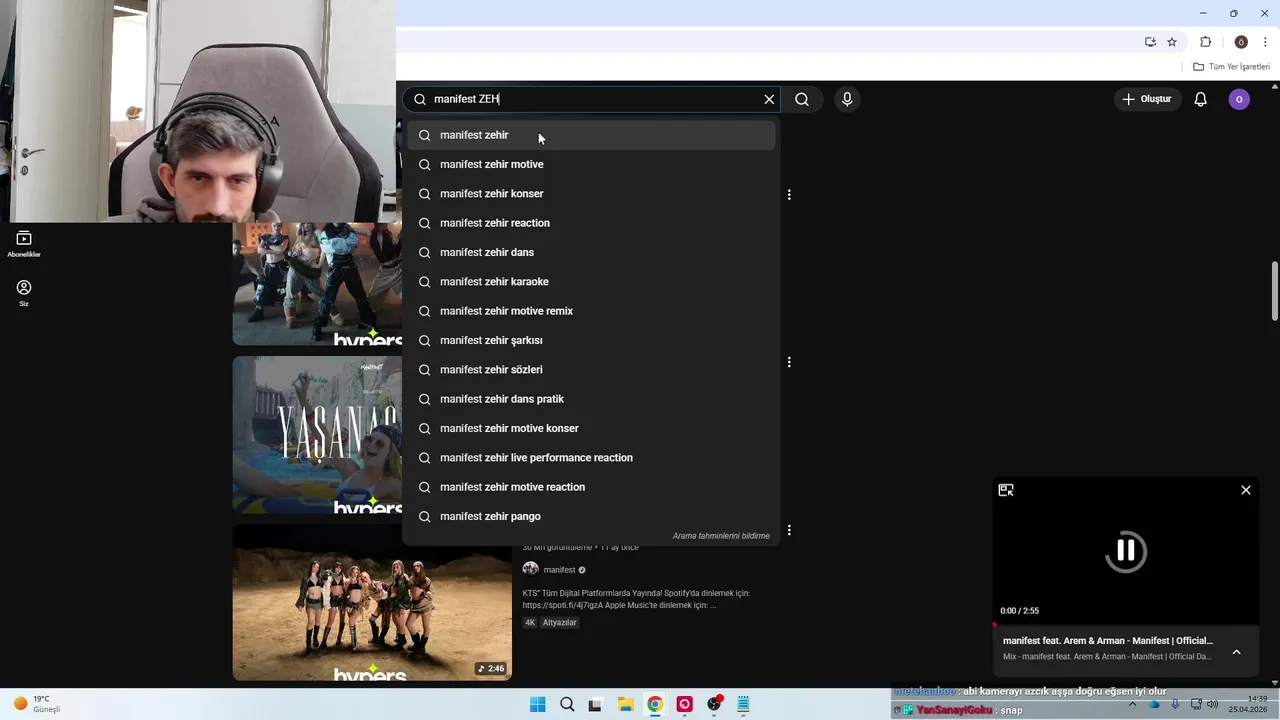The height and width of the screenshot is (720, 1280).
Task: Open the purple account avatar menu
Action: click(1239, 99)
